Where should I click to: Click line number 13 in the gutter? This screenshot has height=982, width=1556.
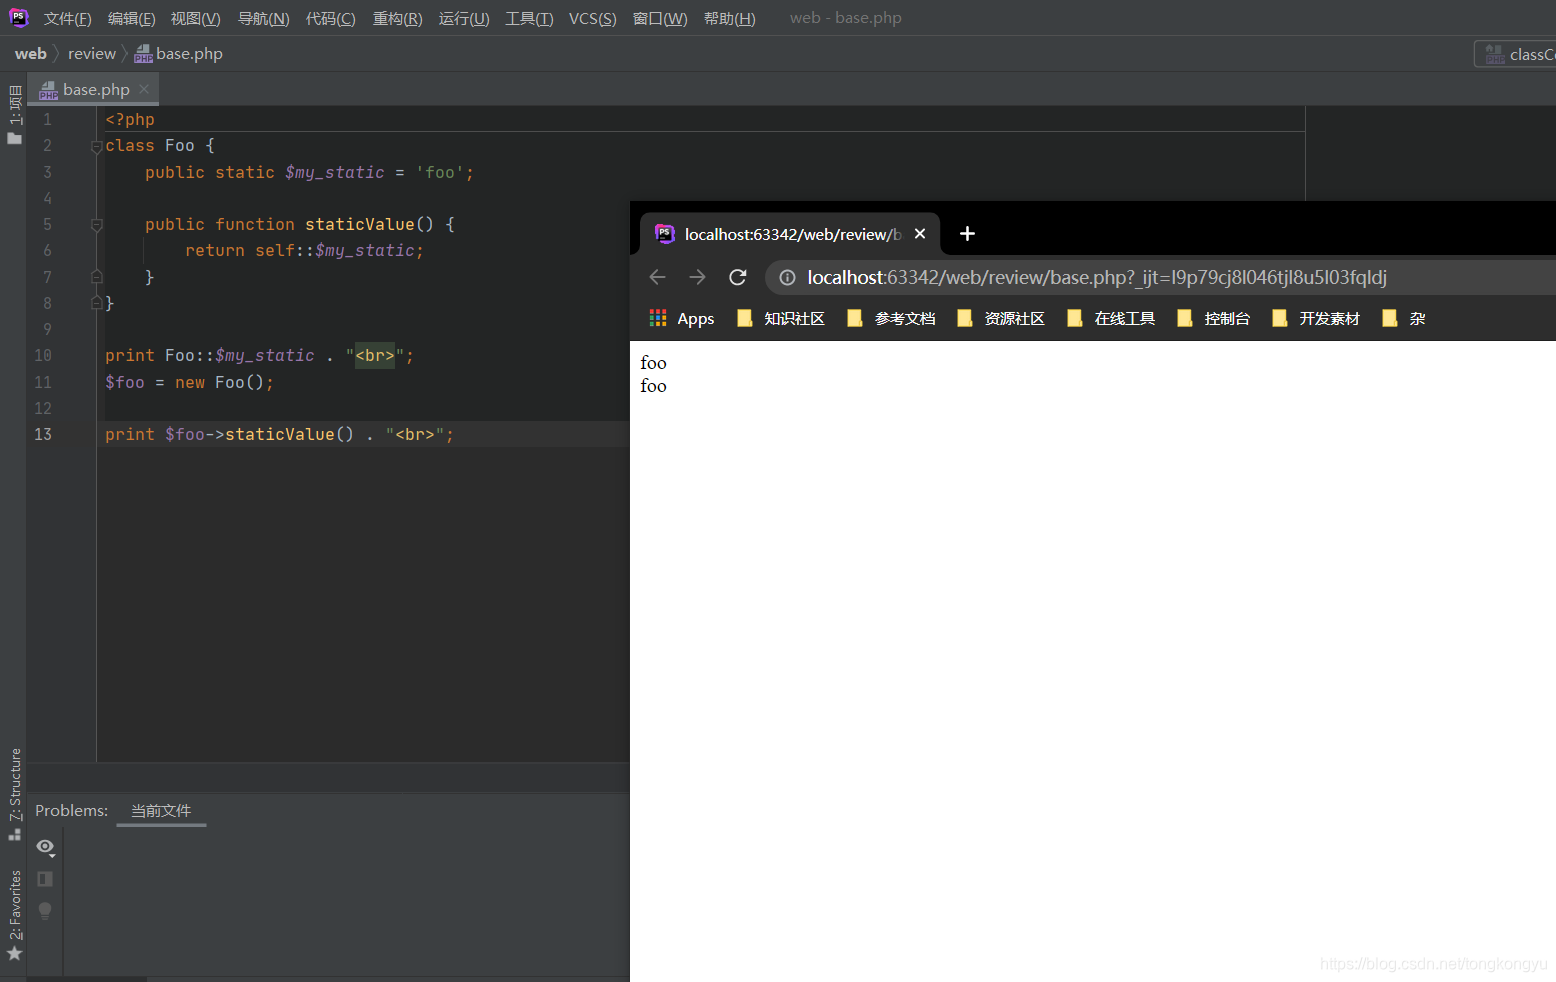point(43,434)
